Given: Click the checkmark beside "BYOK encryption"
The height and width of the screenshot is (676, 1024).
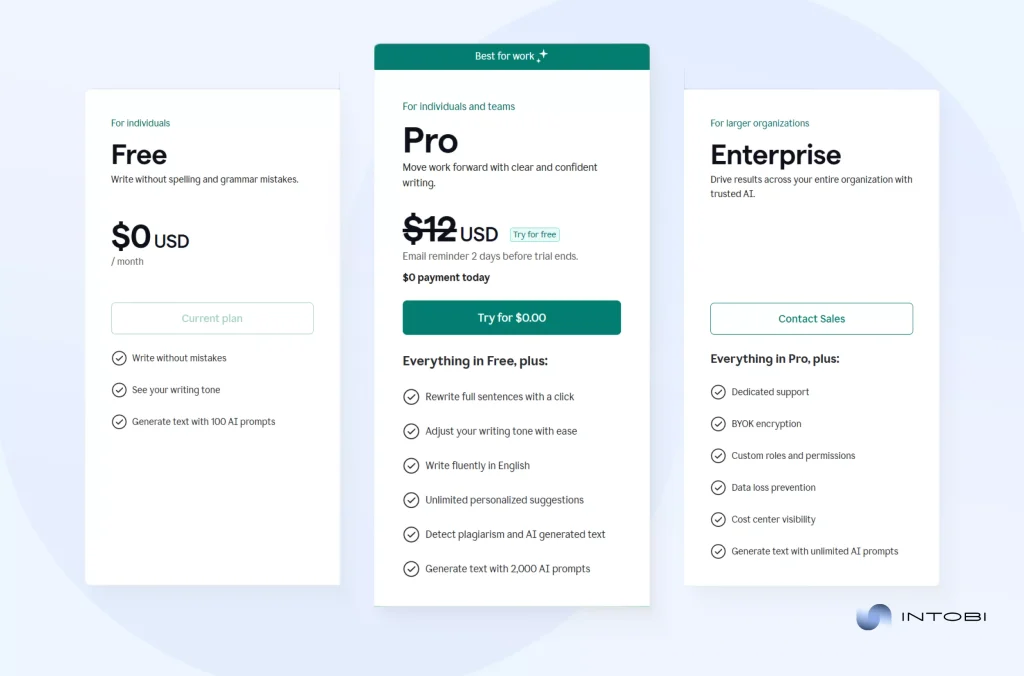Looking at the screenshot, I should (718, 424).
